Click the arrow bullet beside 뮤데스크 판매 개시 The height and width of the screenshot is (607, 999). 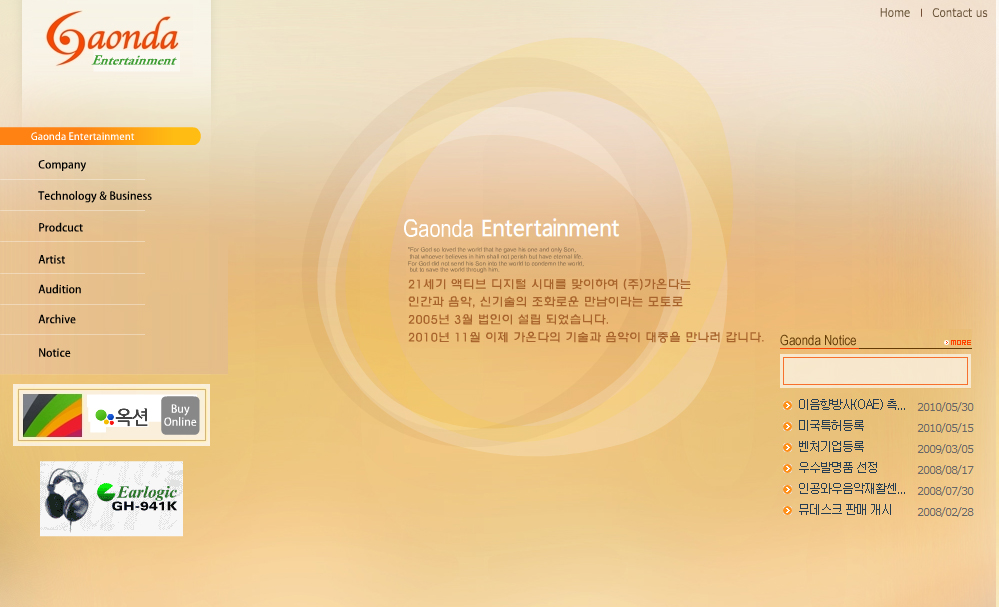pyautogui.click(x=787, y=510)
